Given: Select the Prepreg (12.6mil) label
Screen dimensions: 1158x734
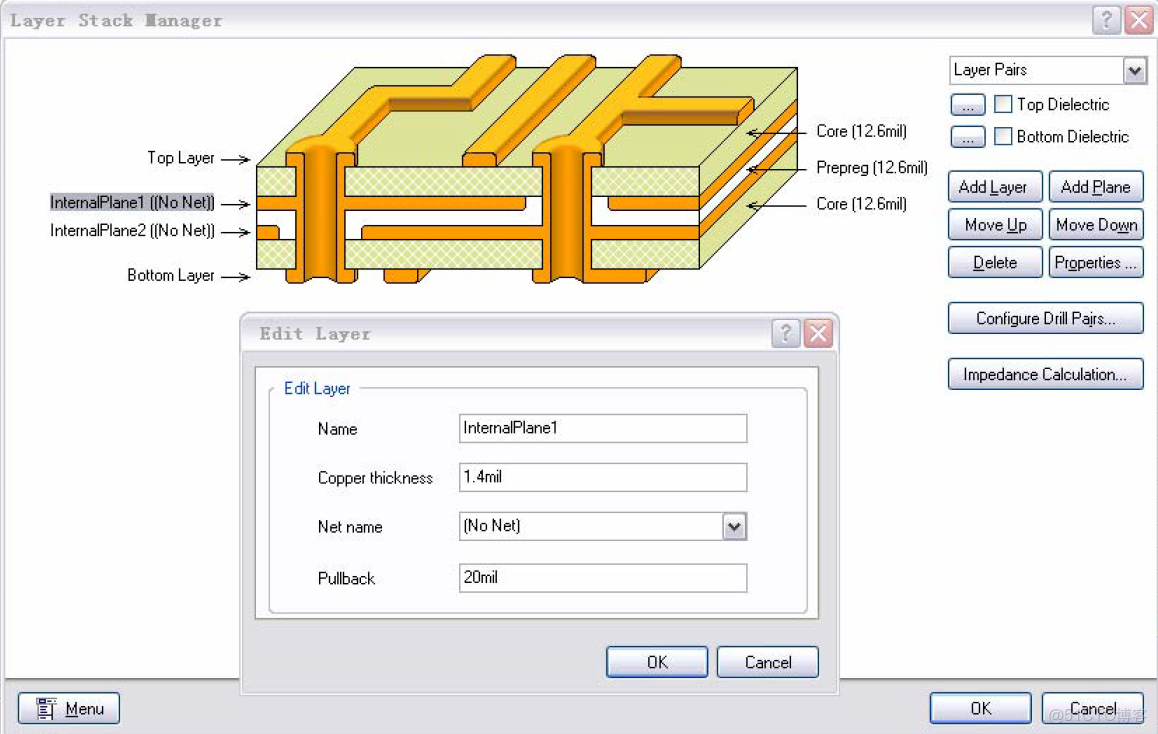Looking at the screenshot, I should pos(871,168).
